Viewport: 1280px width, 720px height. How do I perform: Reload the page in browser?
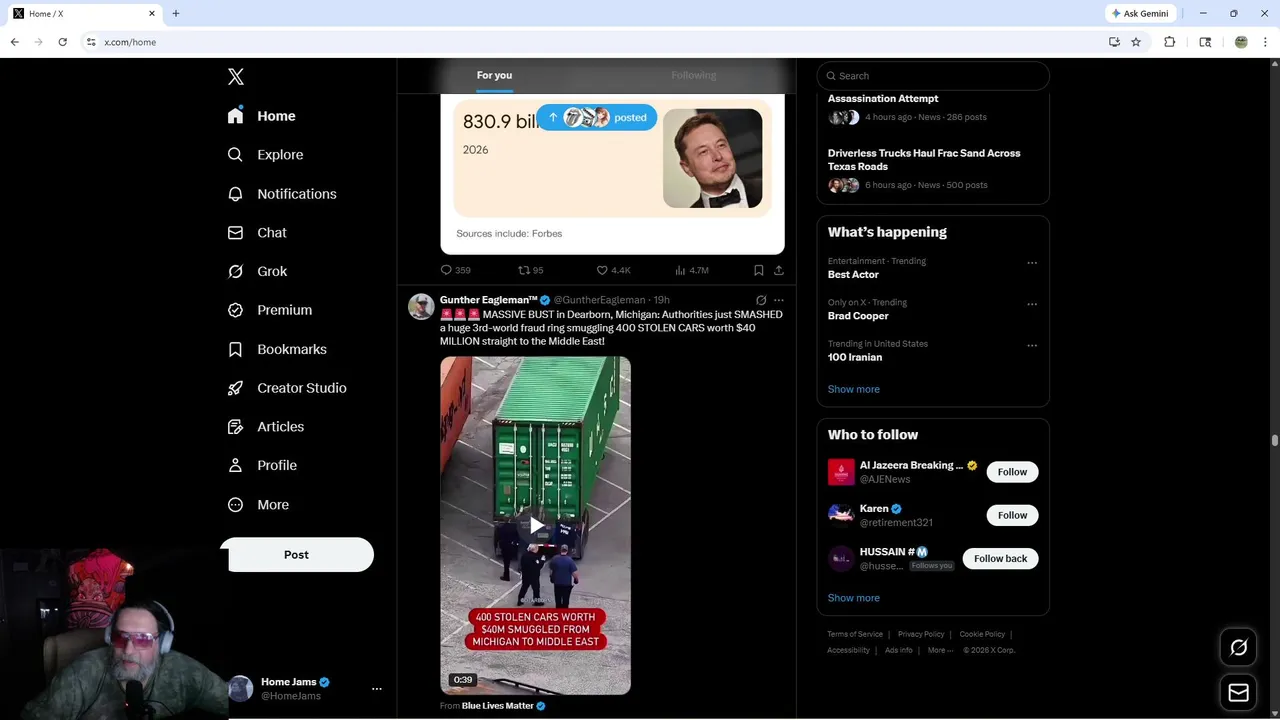coord(63,42)
